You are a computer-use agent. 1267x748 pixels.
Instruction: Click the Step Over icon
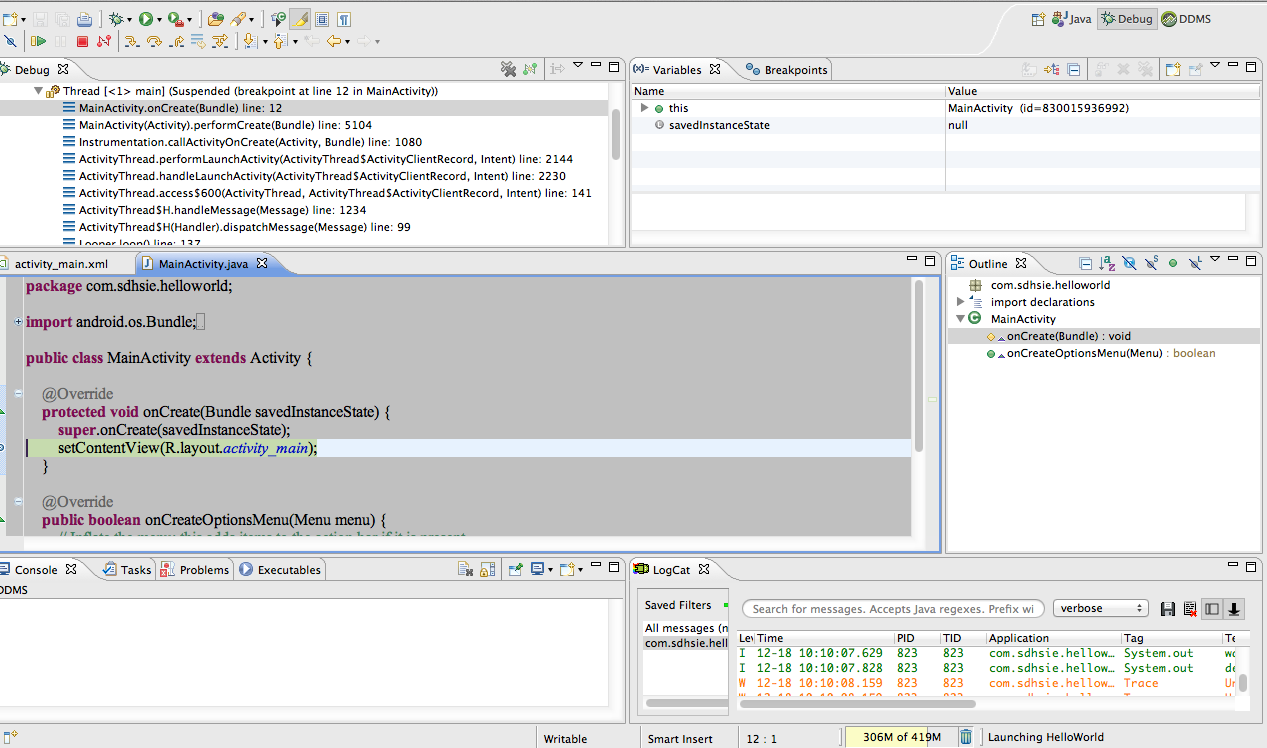click(154, 42)
